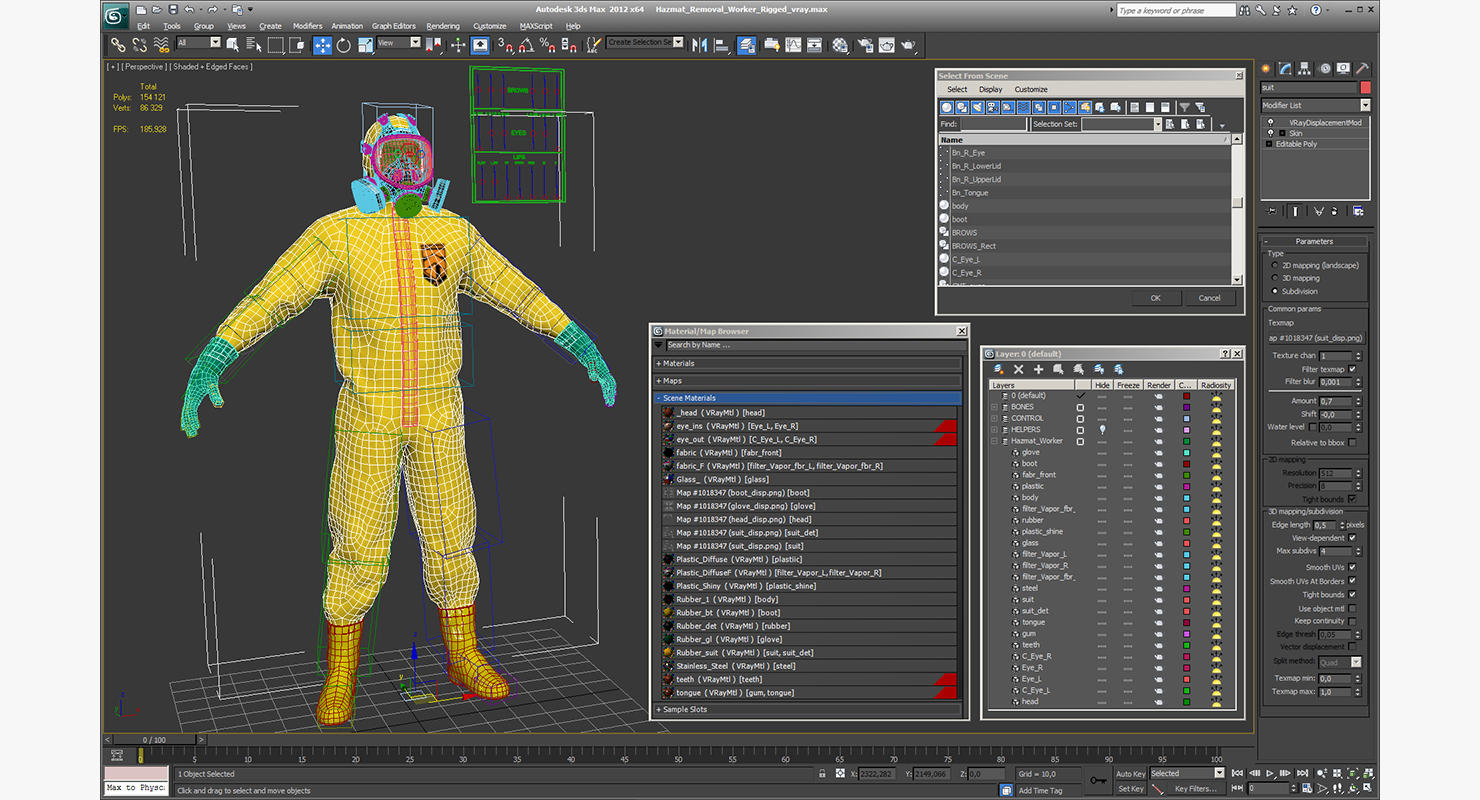
Task: Select the 2D mapping (landscape) radio button
Action: click(x=1275, y=266)
